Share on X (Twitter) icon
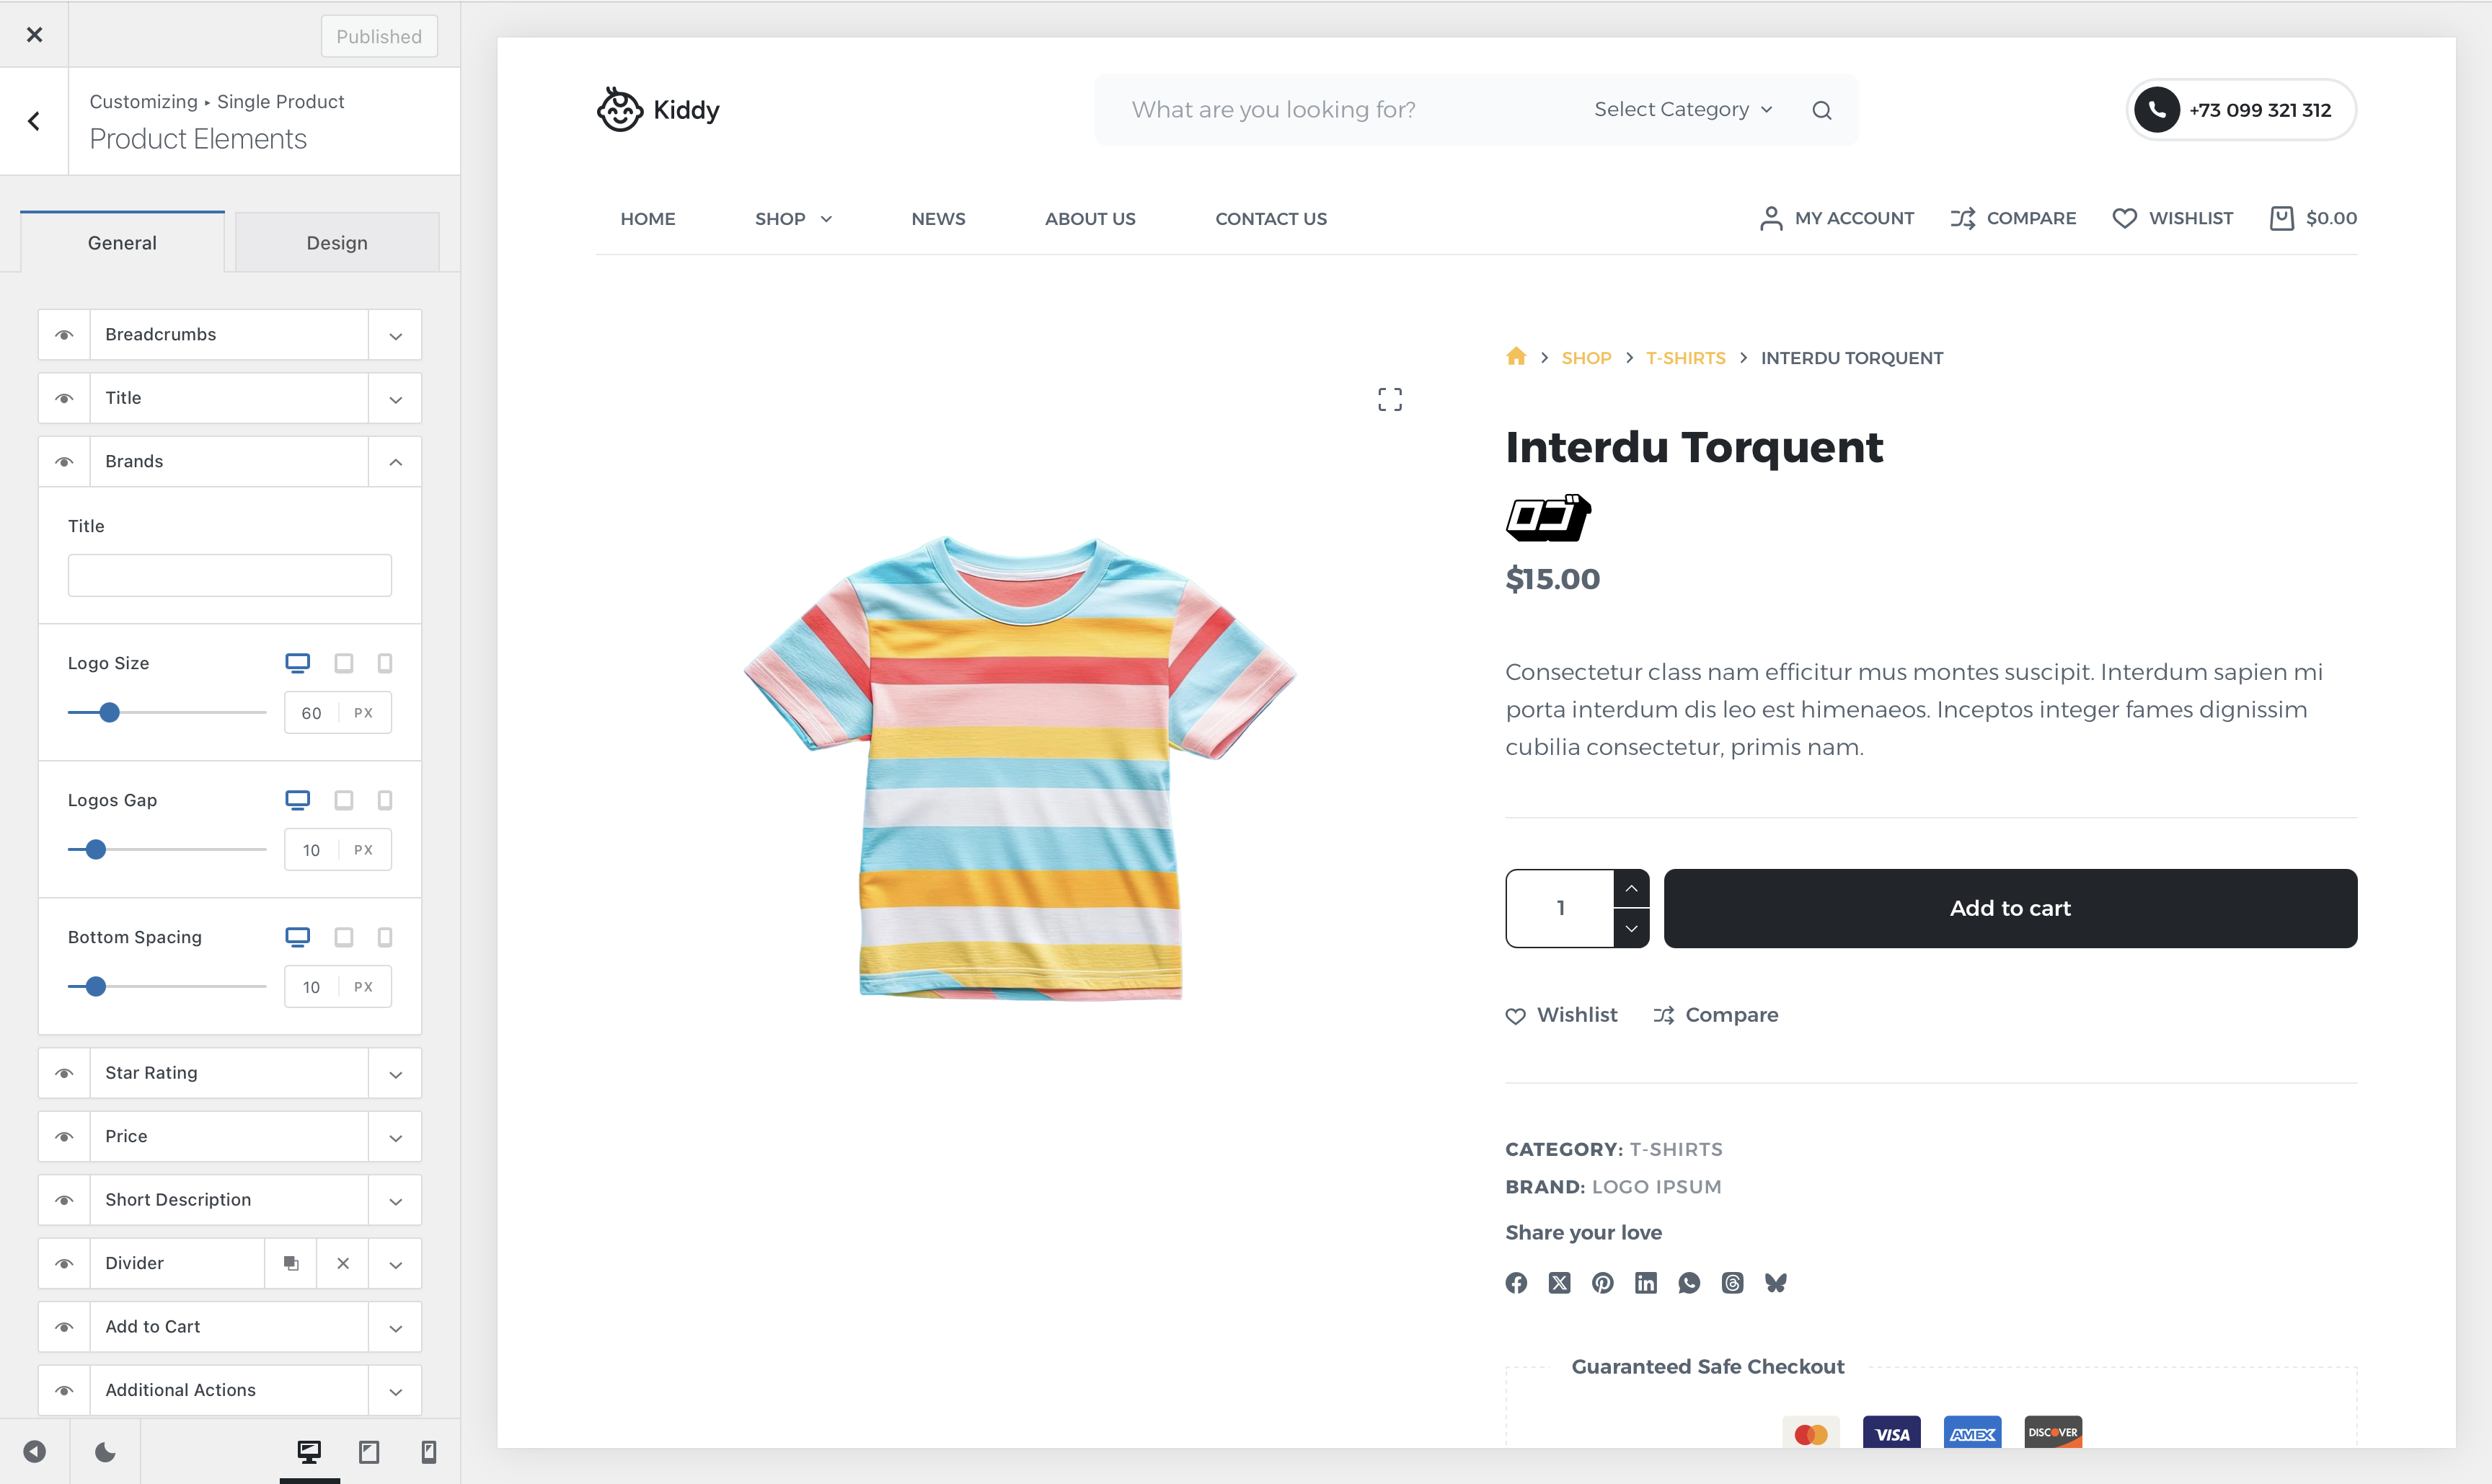Viewport: 2492px width, 1484px height. coord(1559,1283)
